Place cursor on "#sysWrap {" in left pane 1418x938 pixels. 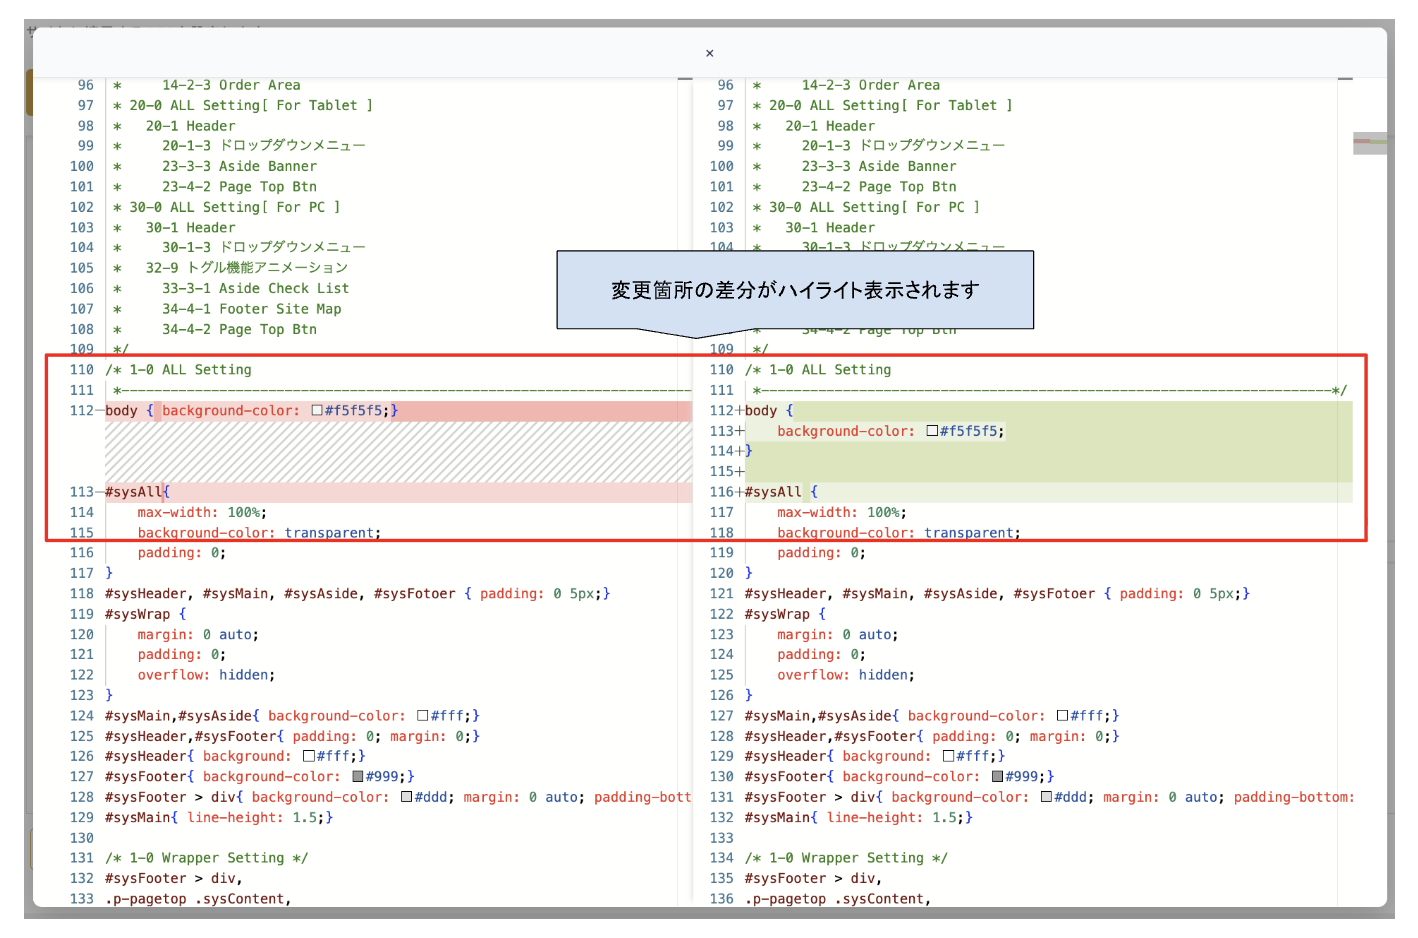point(145,614)
